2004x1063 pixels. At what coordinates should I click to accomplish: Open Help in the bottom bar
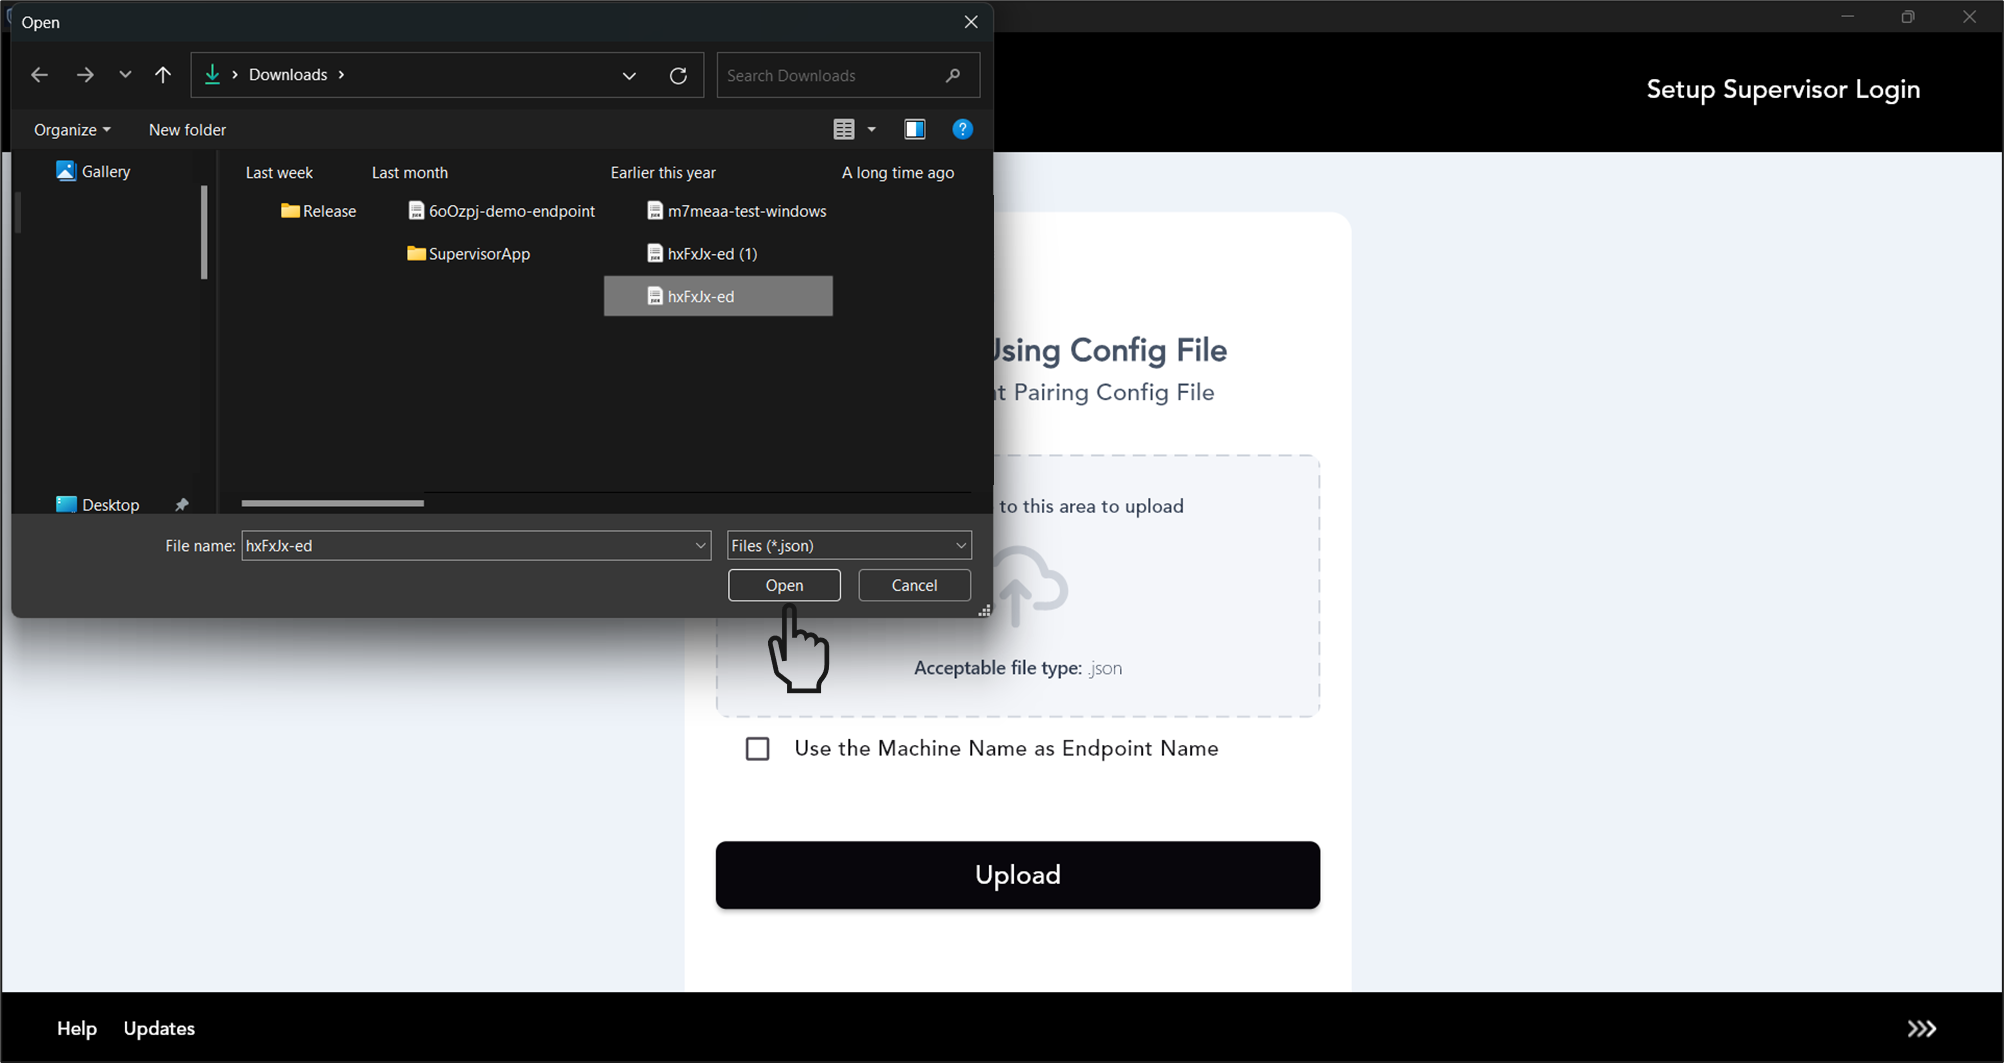pyautogui.click(x=77, y=1029)
